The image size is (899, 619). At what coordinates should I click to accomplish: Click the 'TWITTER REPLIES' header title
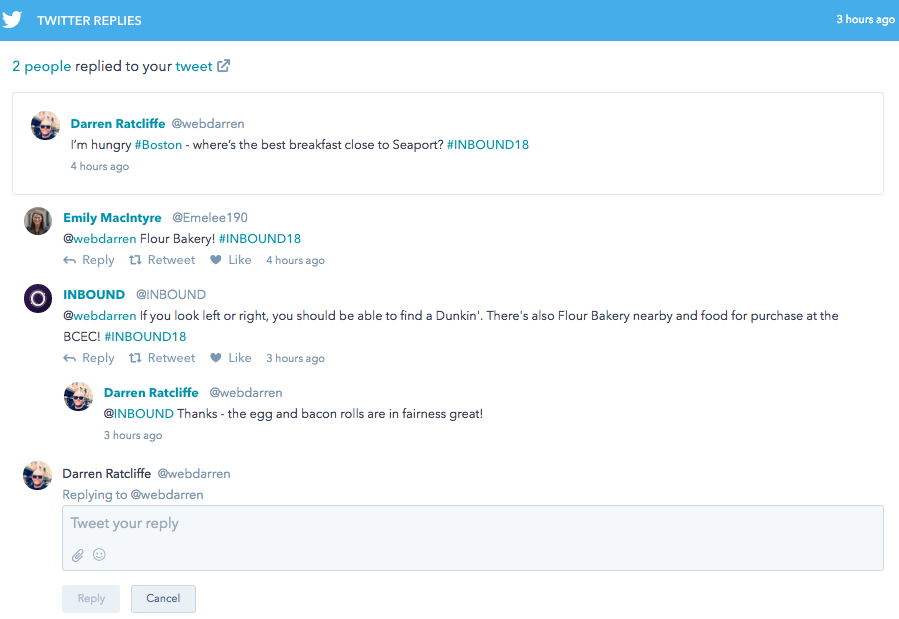coord(89,21)
